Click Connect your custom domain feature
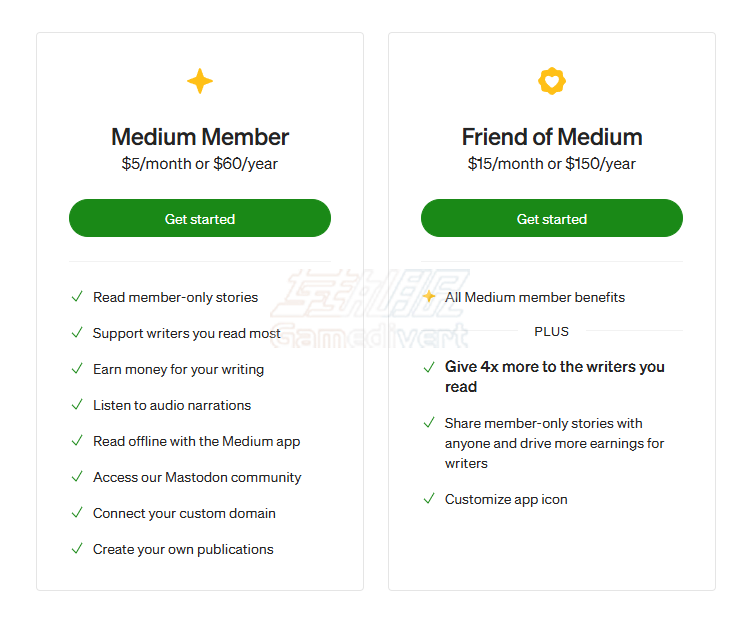 point(184,513)
